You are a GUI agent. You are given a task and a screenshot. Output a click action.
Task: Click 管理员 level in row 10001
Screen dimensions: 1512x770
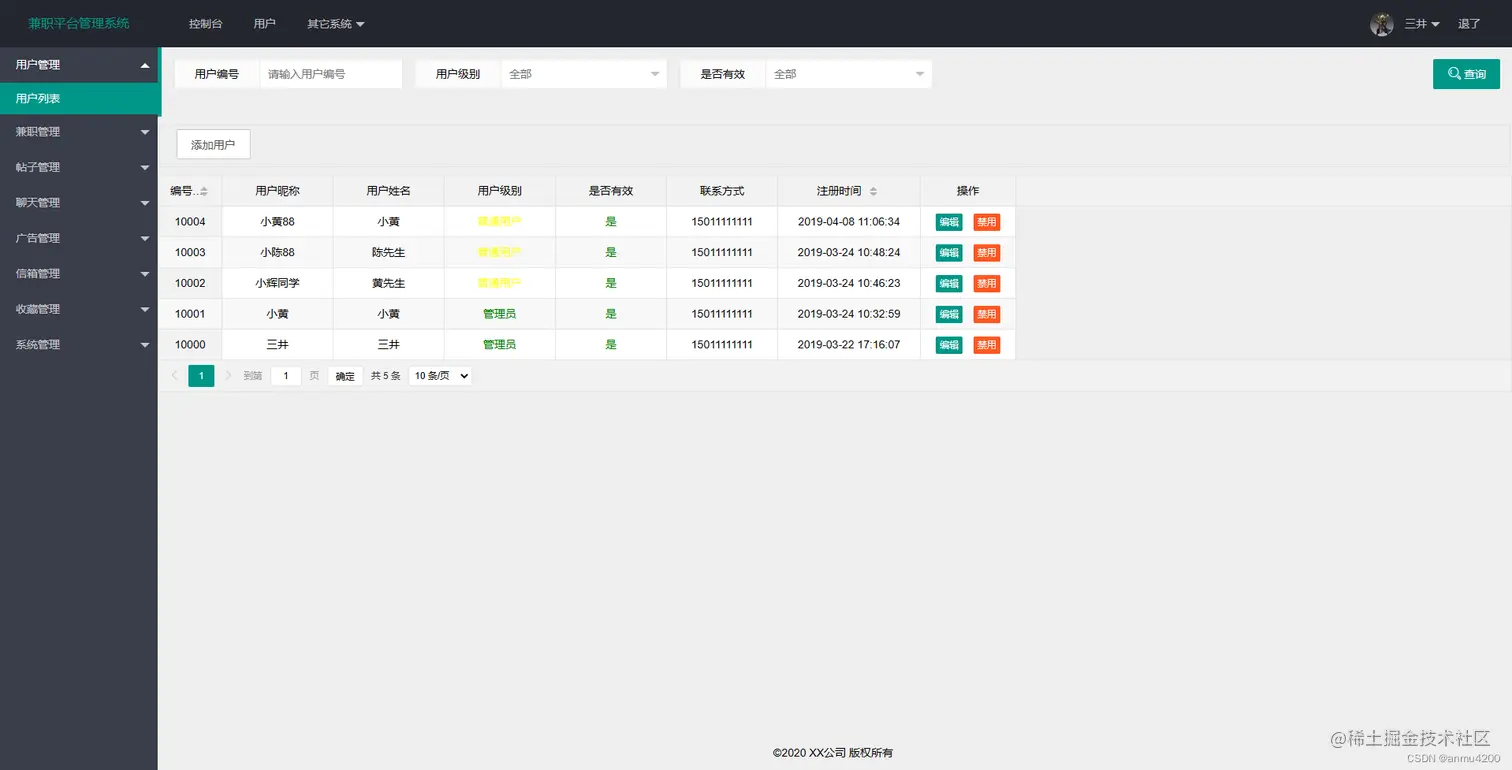[499, 314]
